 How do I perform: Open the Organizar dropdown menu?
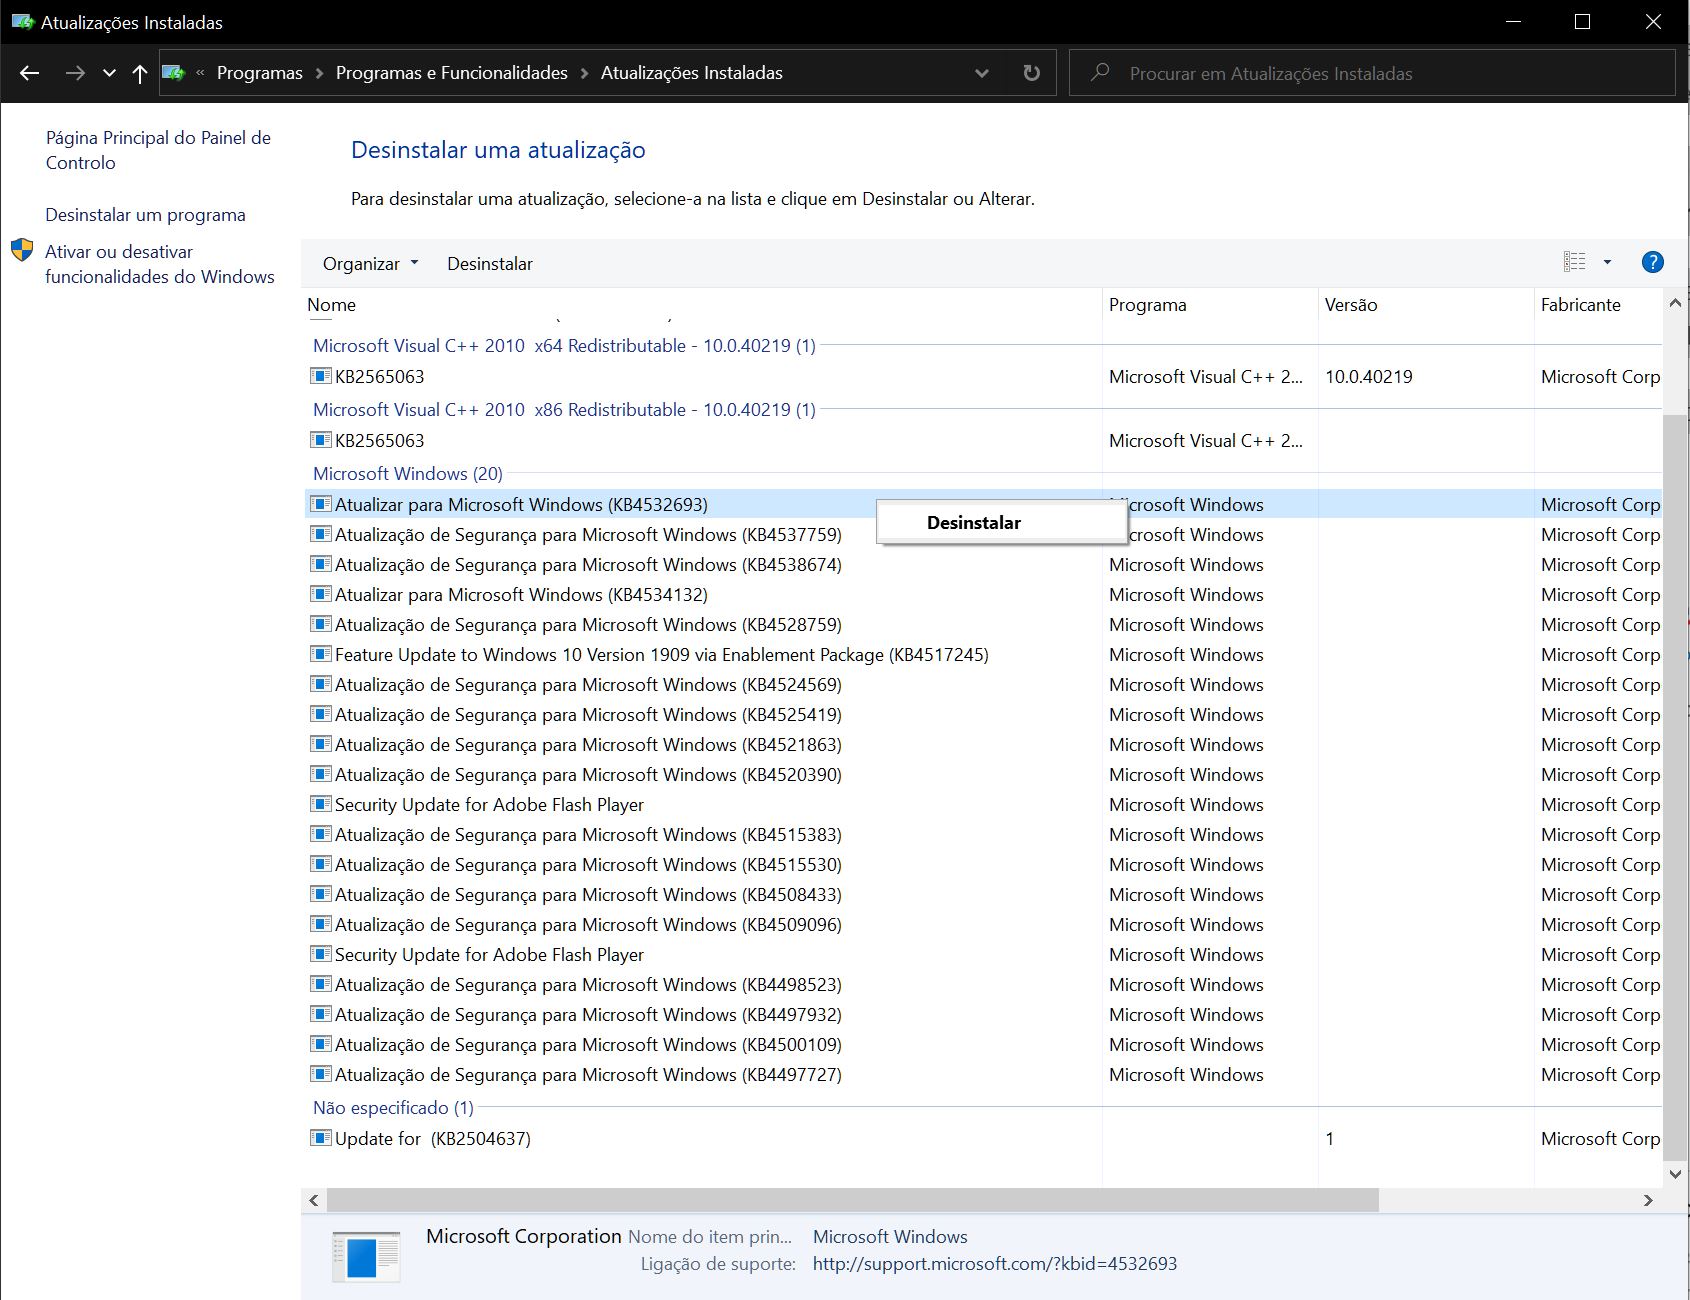pyautogui.click(x=370, y=264)
